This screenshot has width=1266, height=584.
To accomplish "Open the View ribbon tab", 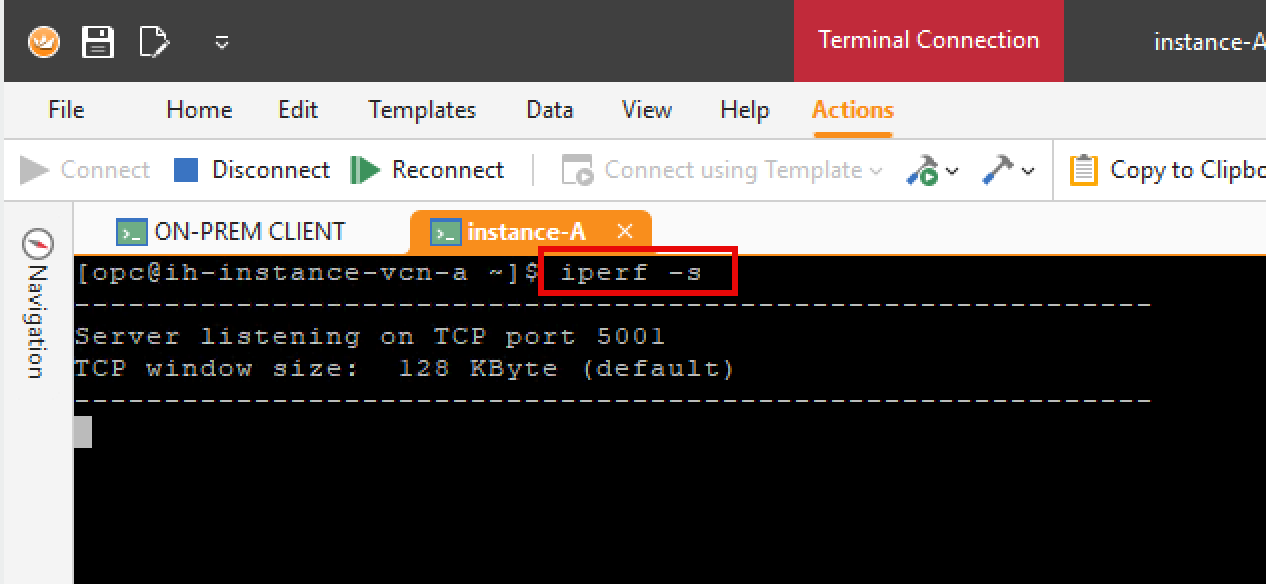I will (646, 110).
